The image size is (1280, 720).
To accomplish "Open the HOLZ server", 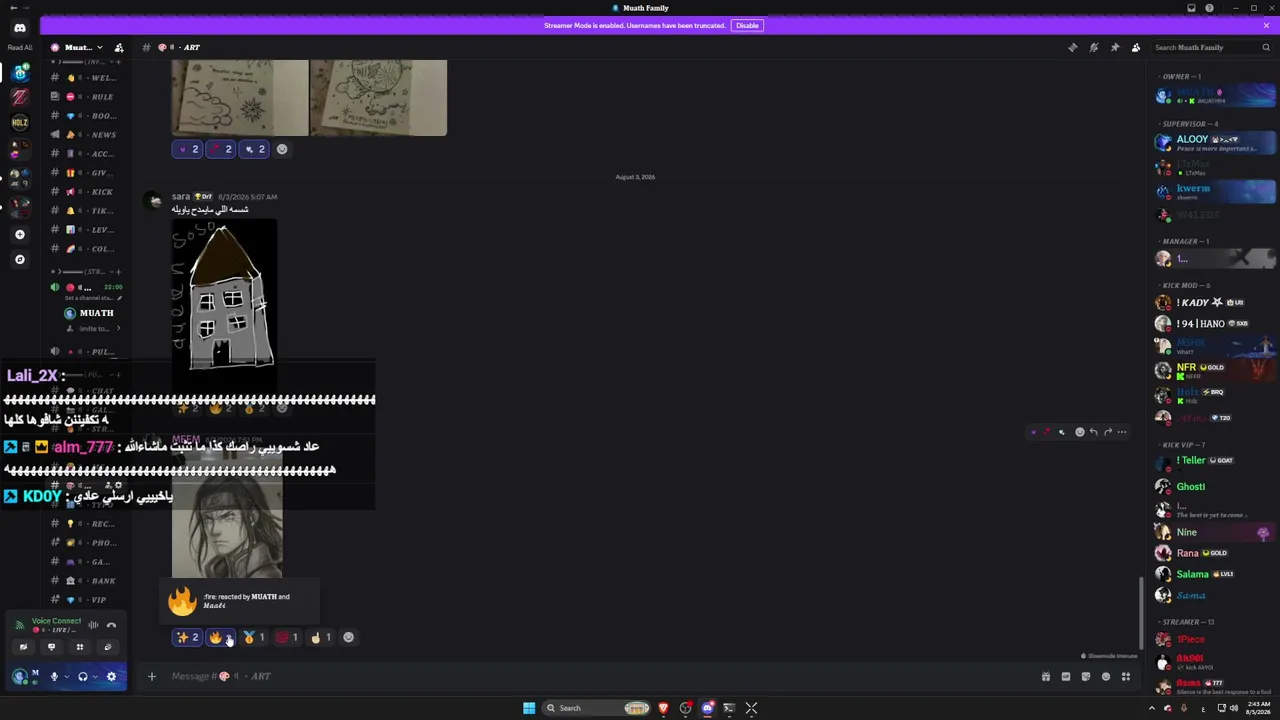I will (20, 122).
